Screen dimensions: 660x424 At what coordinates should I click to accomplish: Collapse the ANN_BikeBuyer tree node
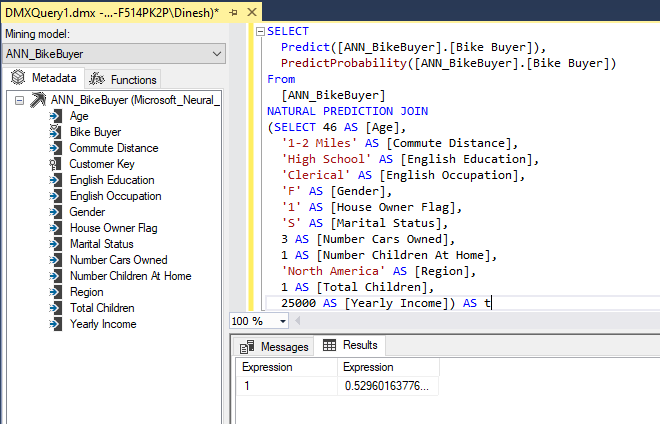(19, 100)
